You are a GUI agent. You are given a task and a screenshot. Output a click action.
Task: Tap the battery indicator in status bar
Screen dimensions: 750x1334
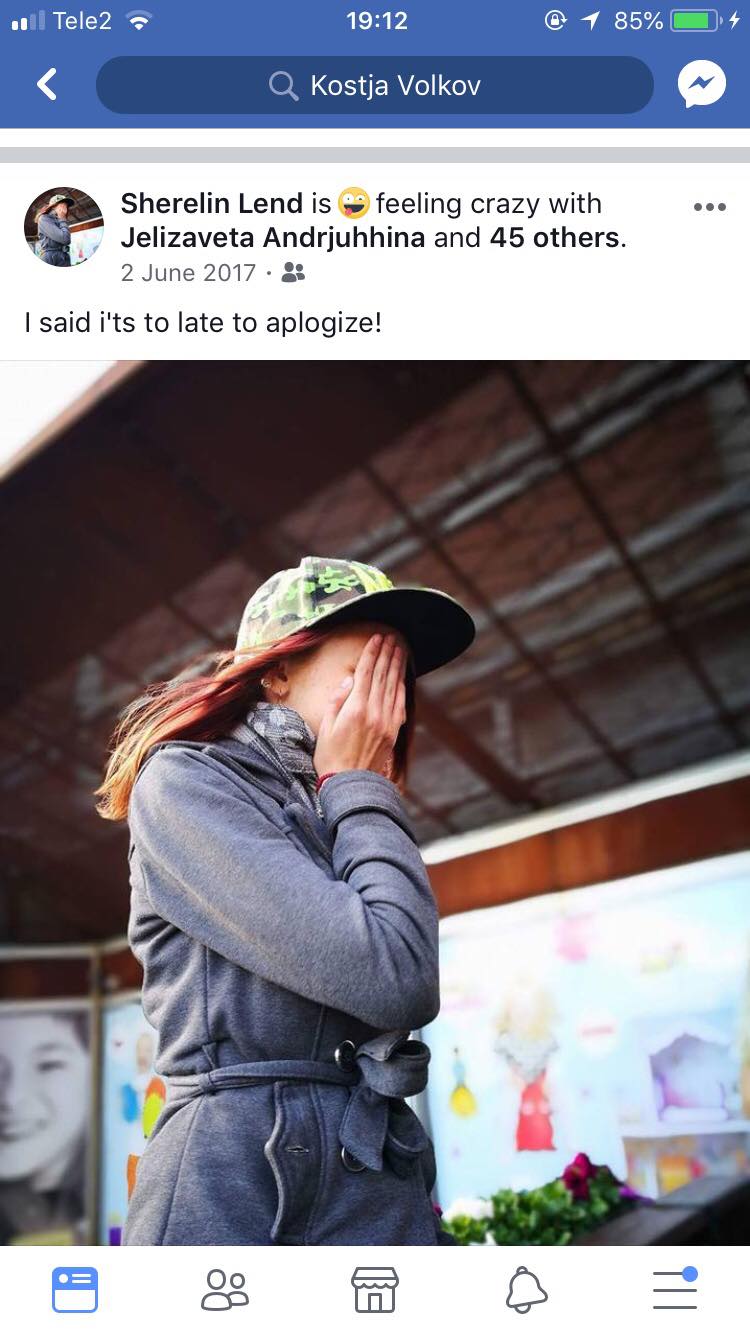(x=698, y=21)
